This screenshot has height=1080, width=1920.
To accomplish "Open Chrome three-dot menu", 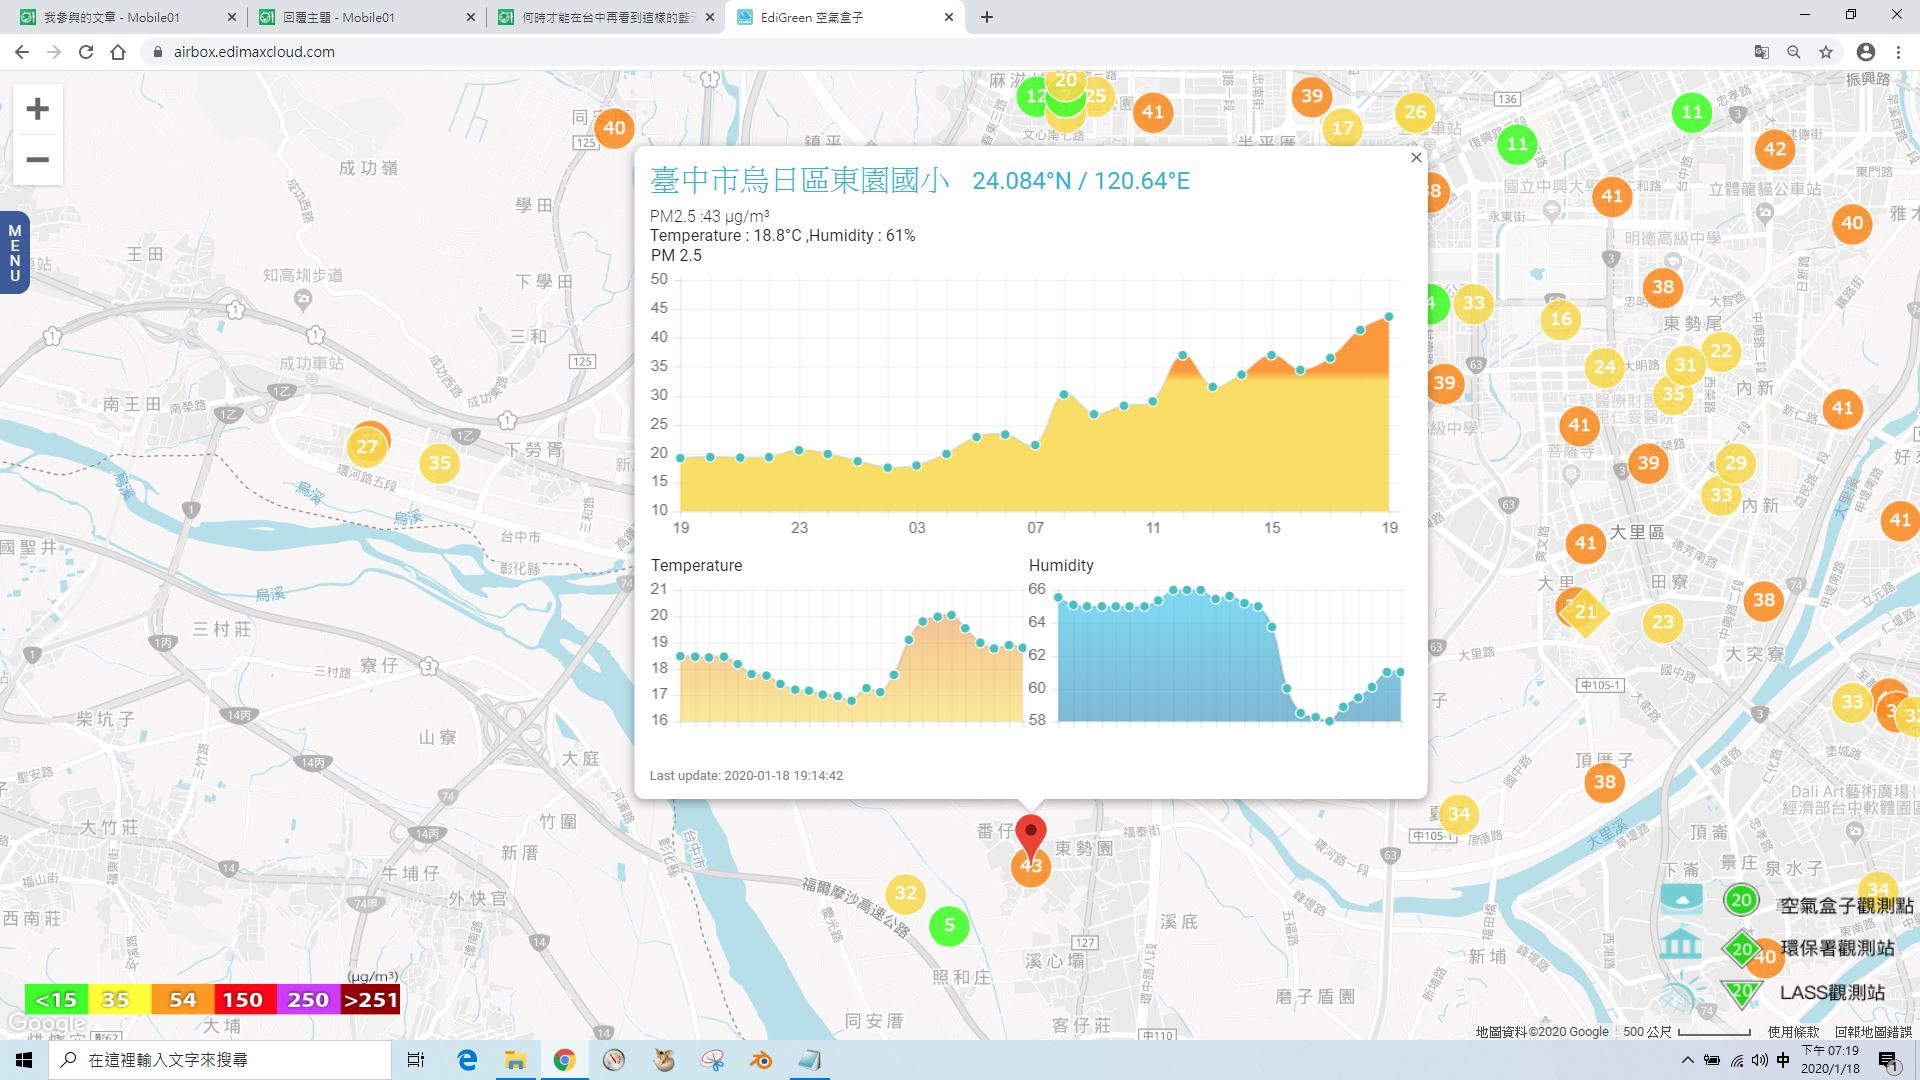I will 1898,52.
